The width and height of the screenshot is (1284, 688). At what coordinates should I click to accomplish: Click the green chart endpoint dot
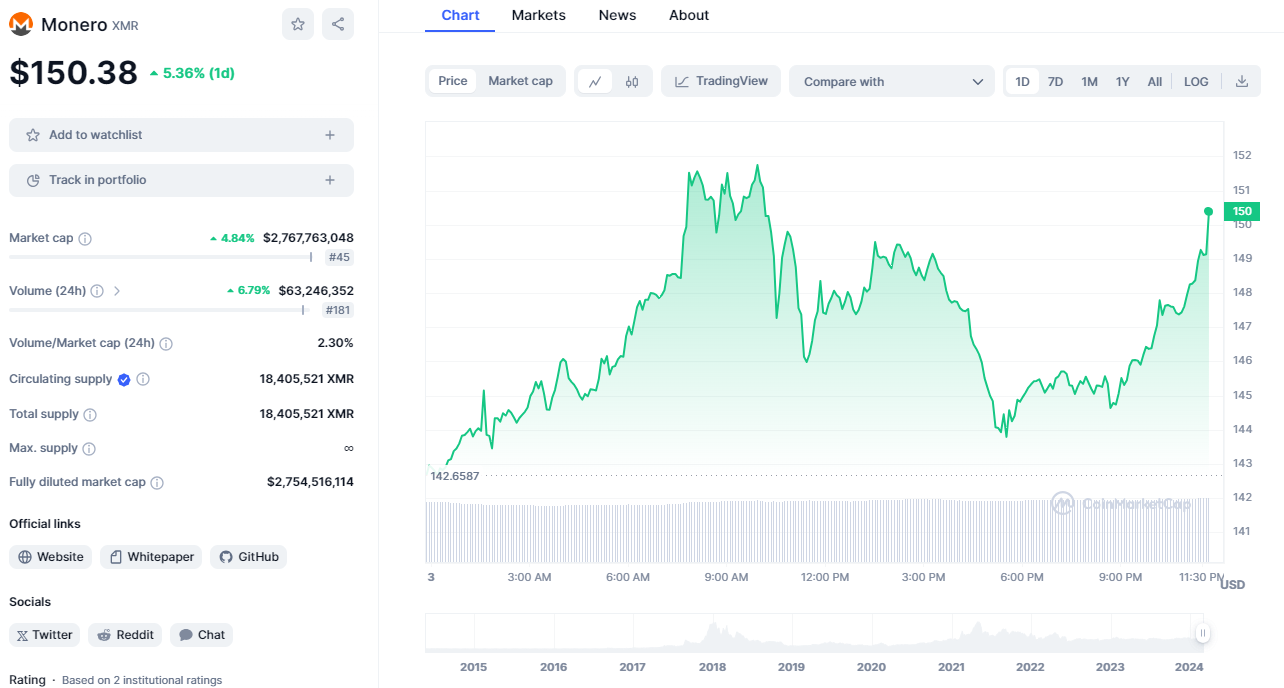point(1208,211)
